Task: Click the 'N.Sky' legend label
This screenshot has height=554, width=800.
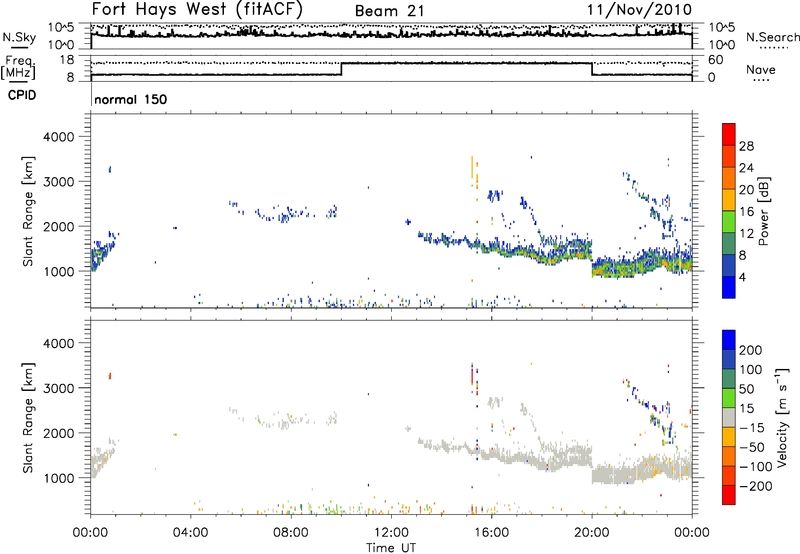Action: click(x=19, y=37)
